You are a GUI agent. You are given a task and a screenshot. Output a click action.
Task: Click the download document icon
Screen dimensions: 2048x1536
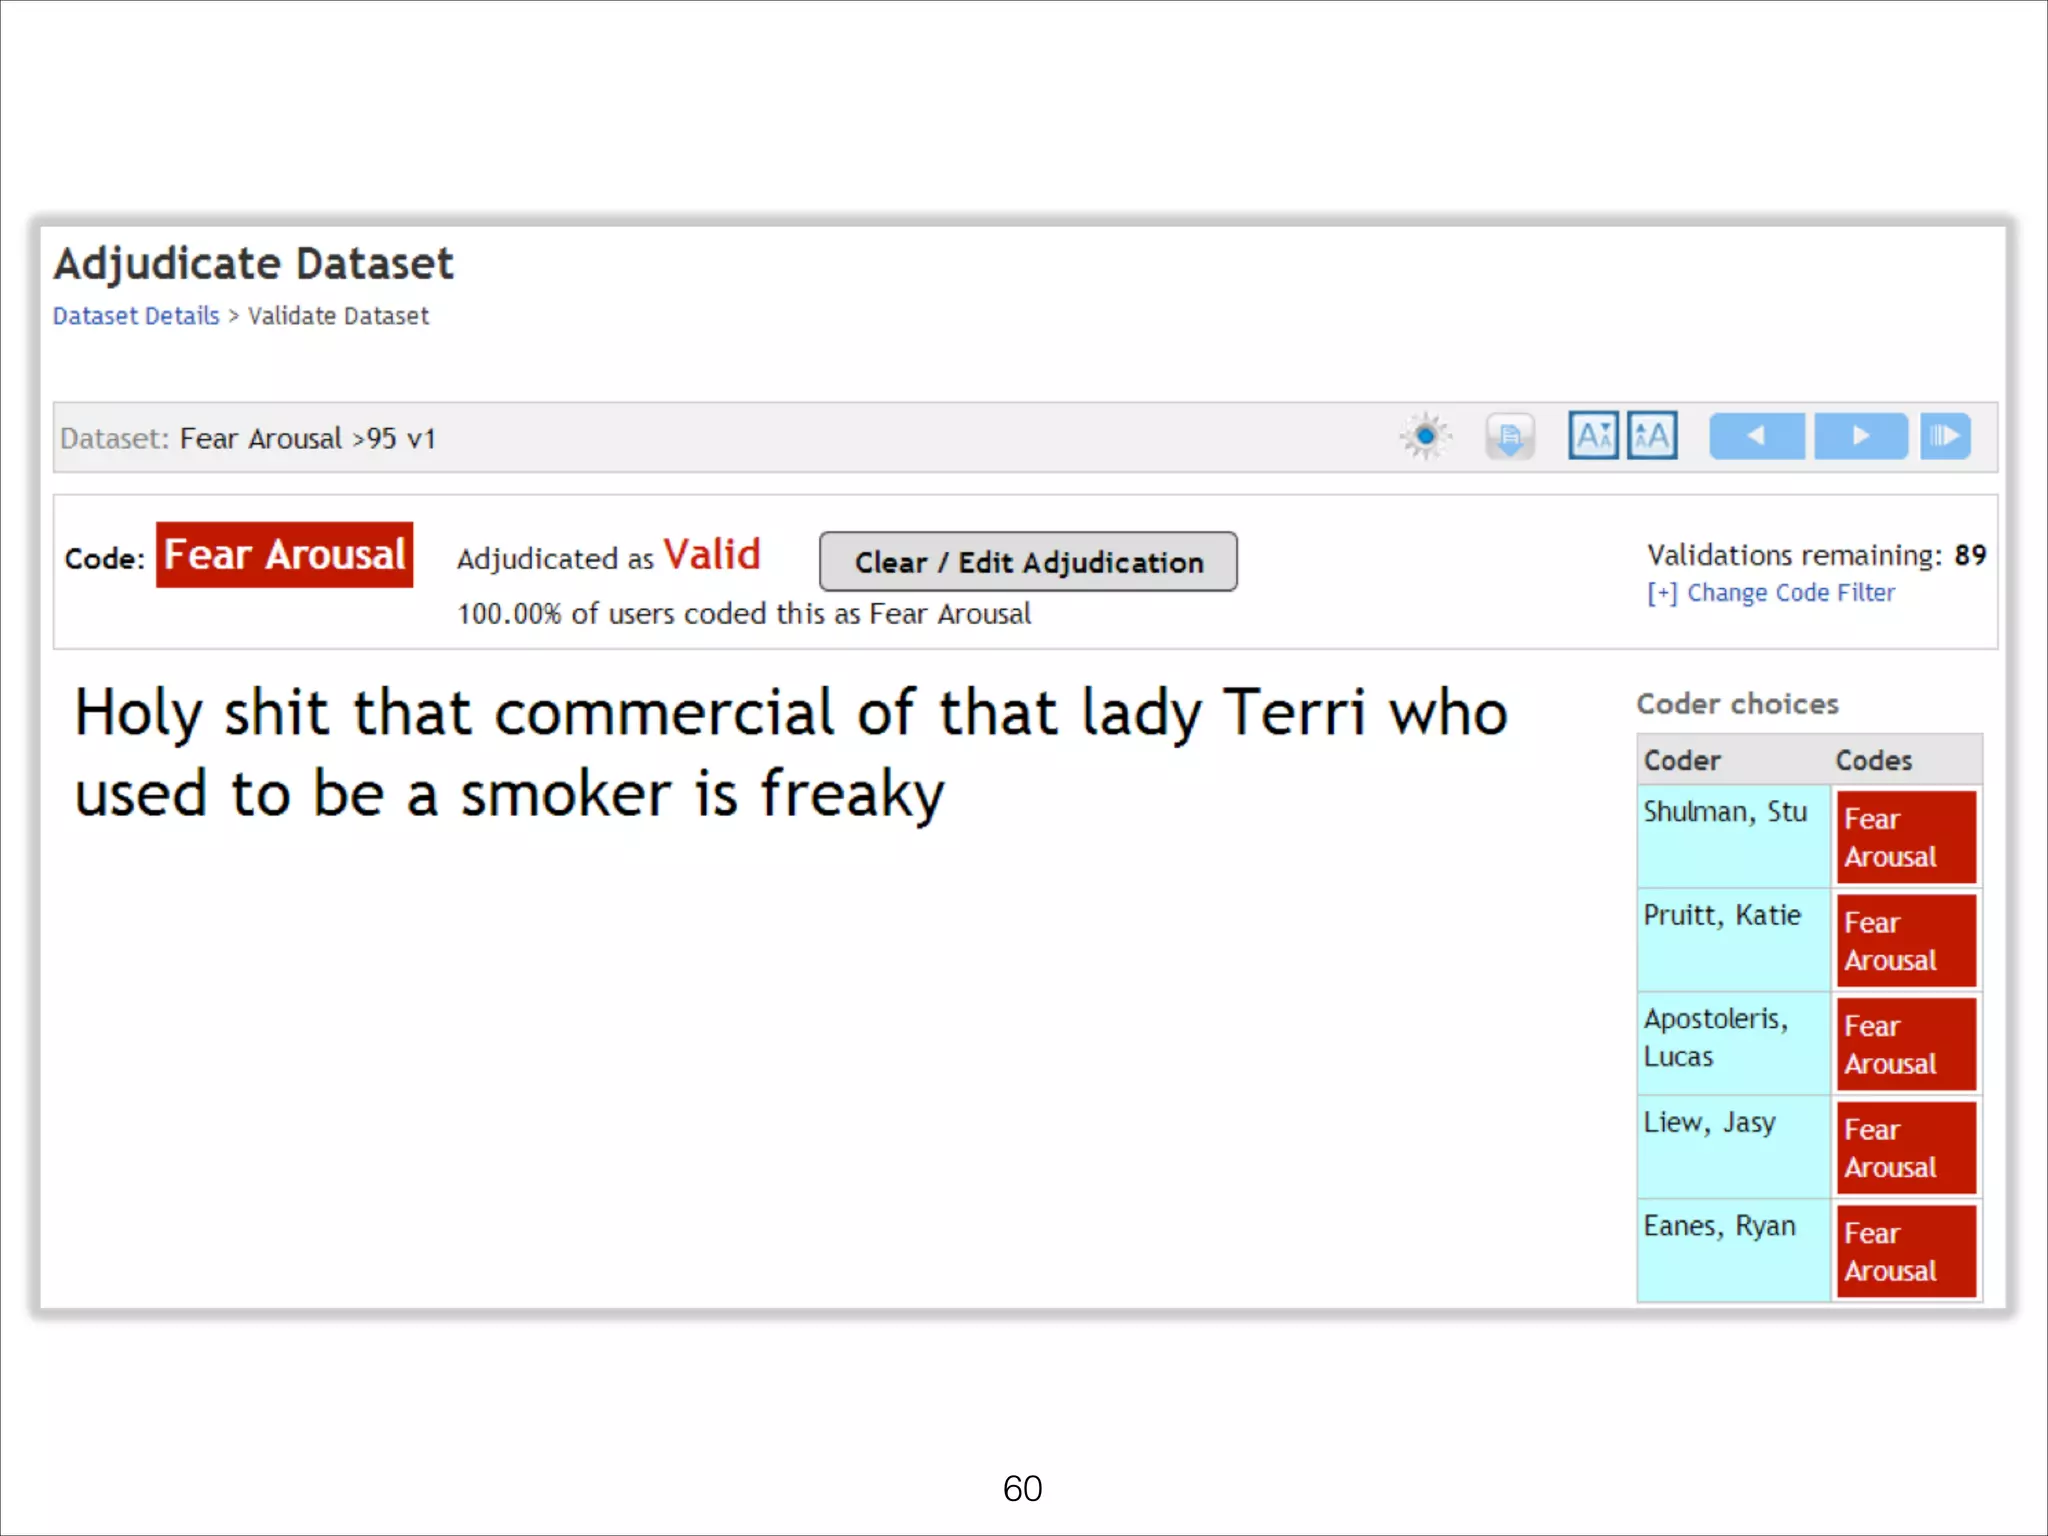[x=1509, y=436]
